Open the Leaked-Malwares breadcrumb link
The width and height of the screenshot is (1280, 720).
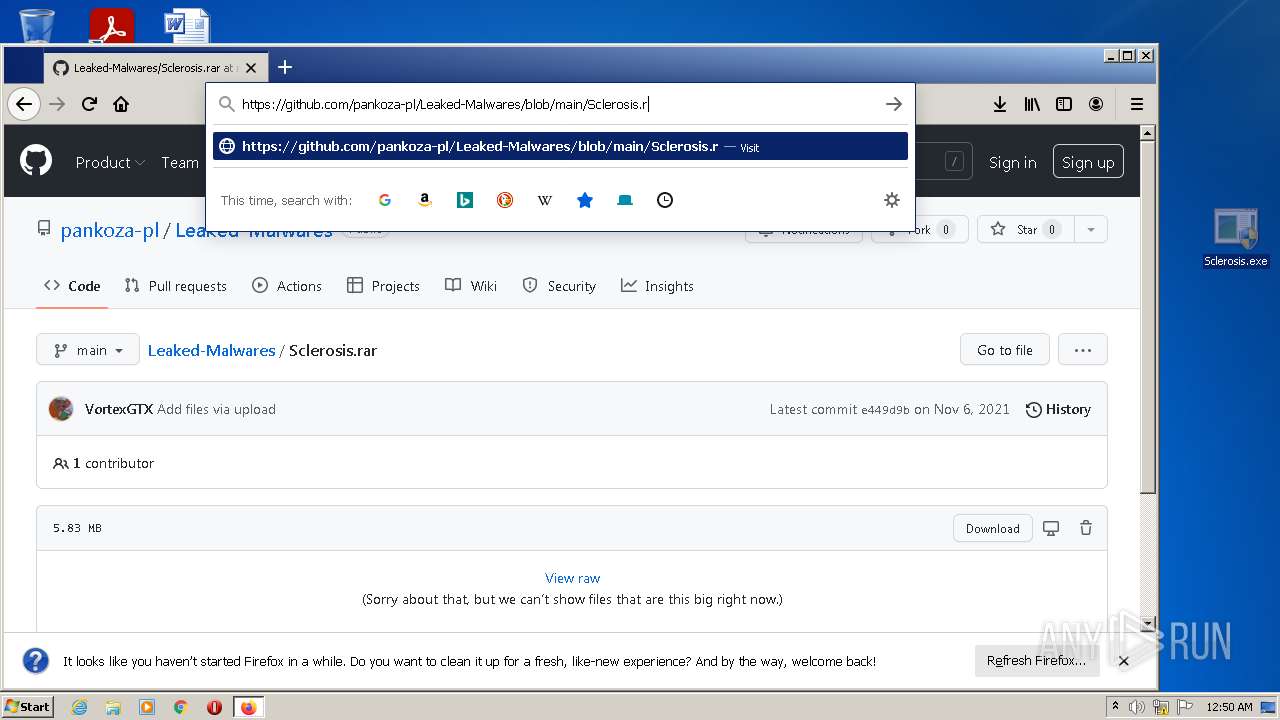211,350
